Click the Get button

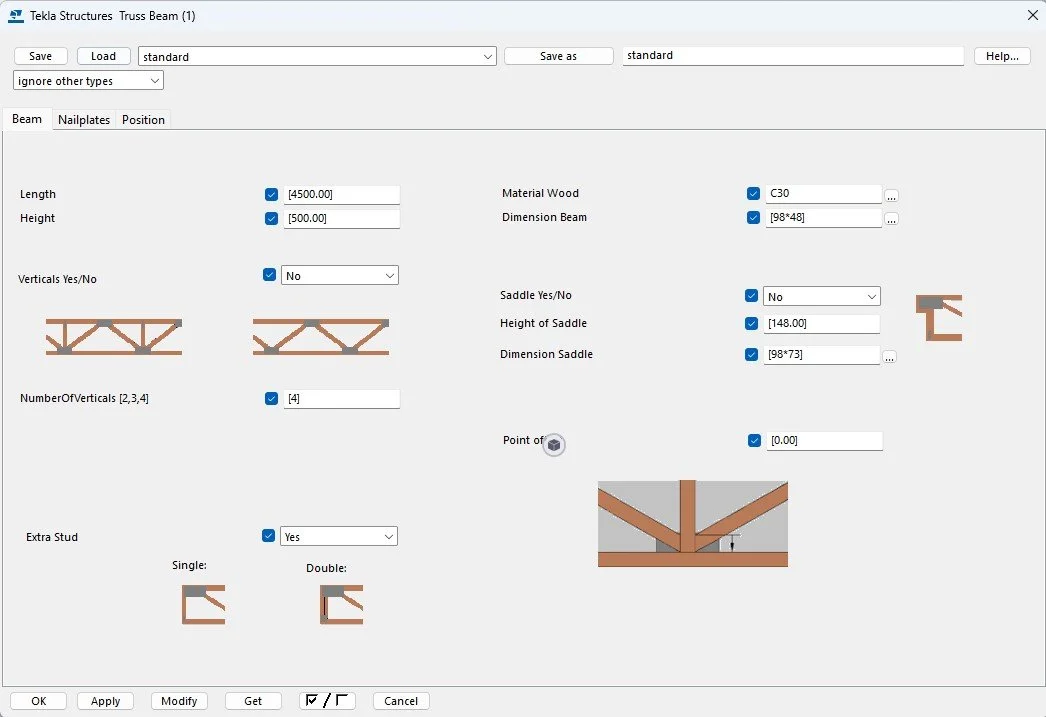point(253,701)
